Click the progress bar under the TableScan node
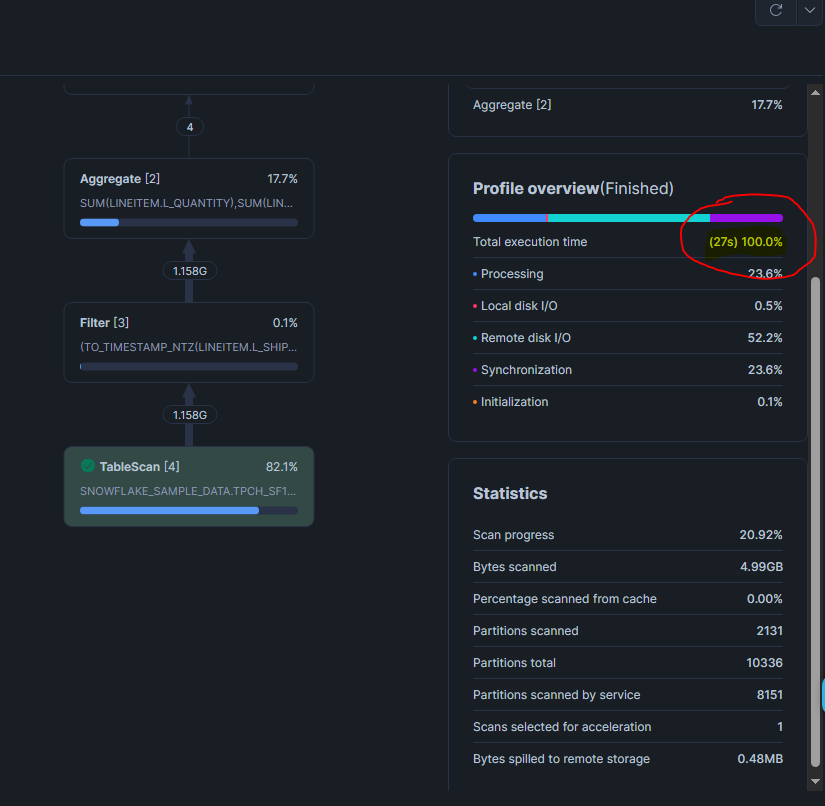Screen dimensions: 825x806 pos(188,510)
